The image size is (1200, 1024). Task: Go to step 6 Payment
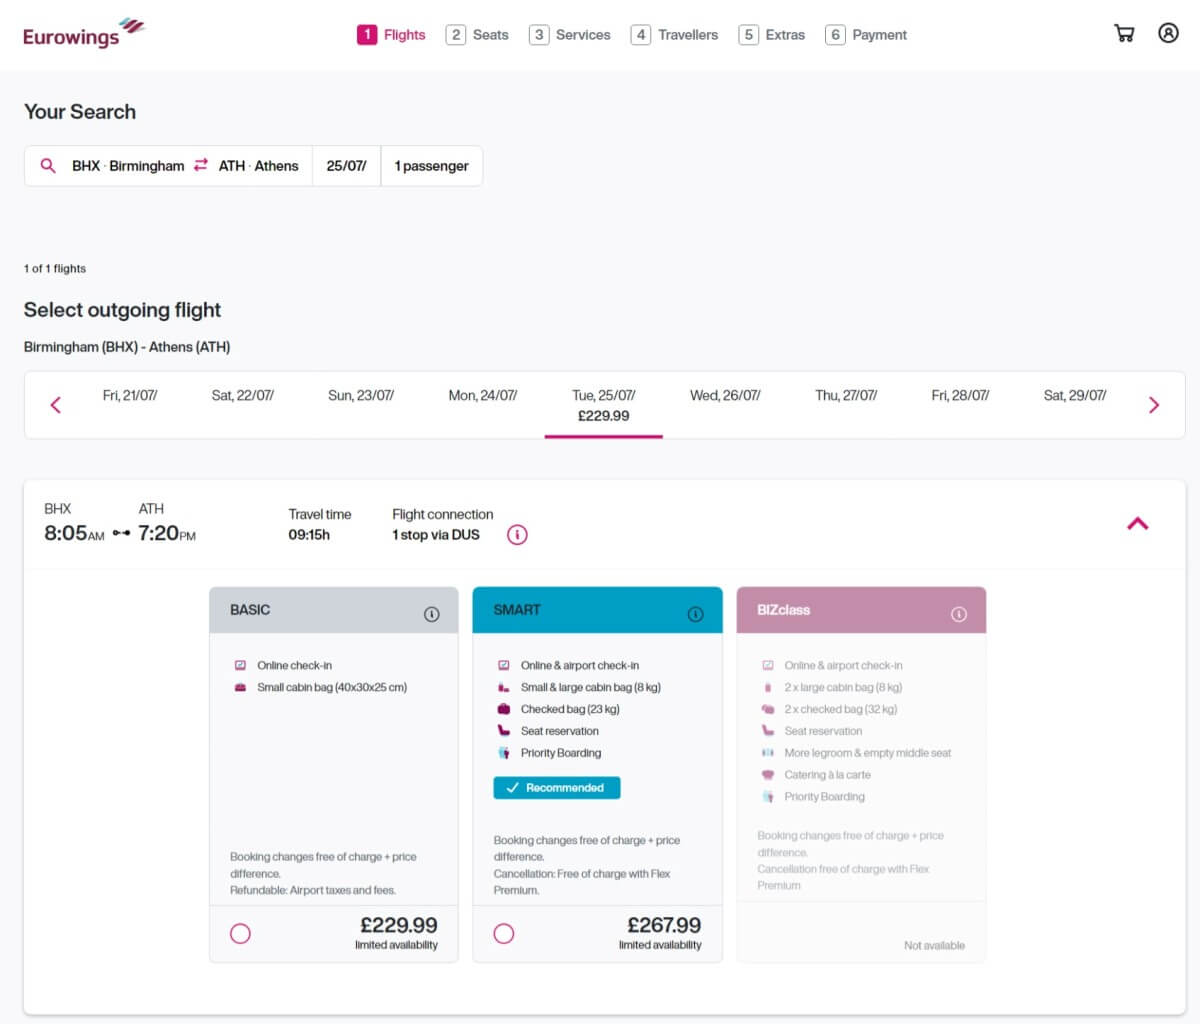pos(866,35)
